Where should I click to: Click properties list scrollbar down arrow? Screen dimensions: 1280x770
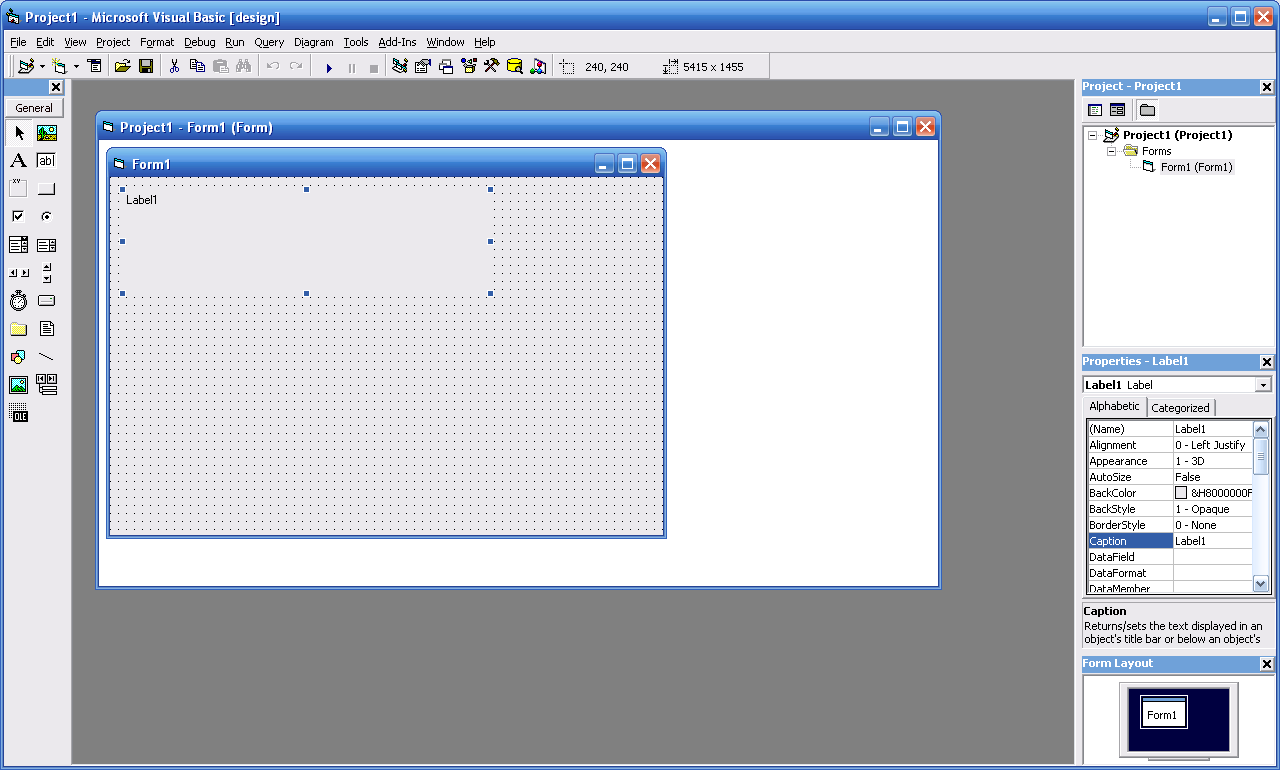[x=1260, y=583]
